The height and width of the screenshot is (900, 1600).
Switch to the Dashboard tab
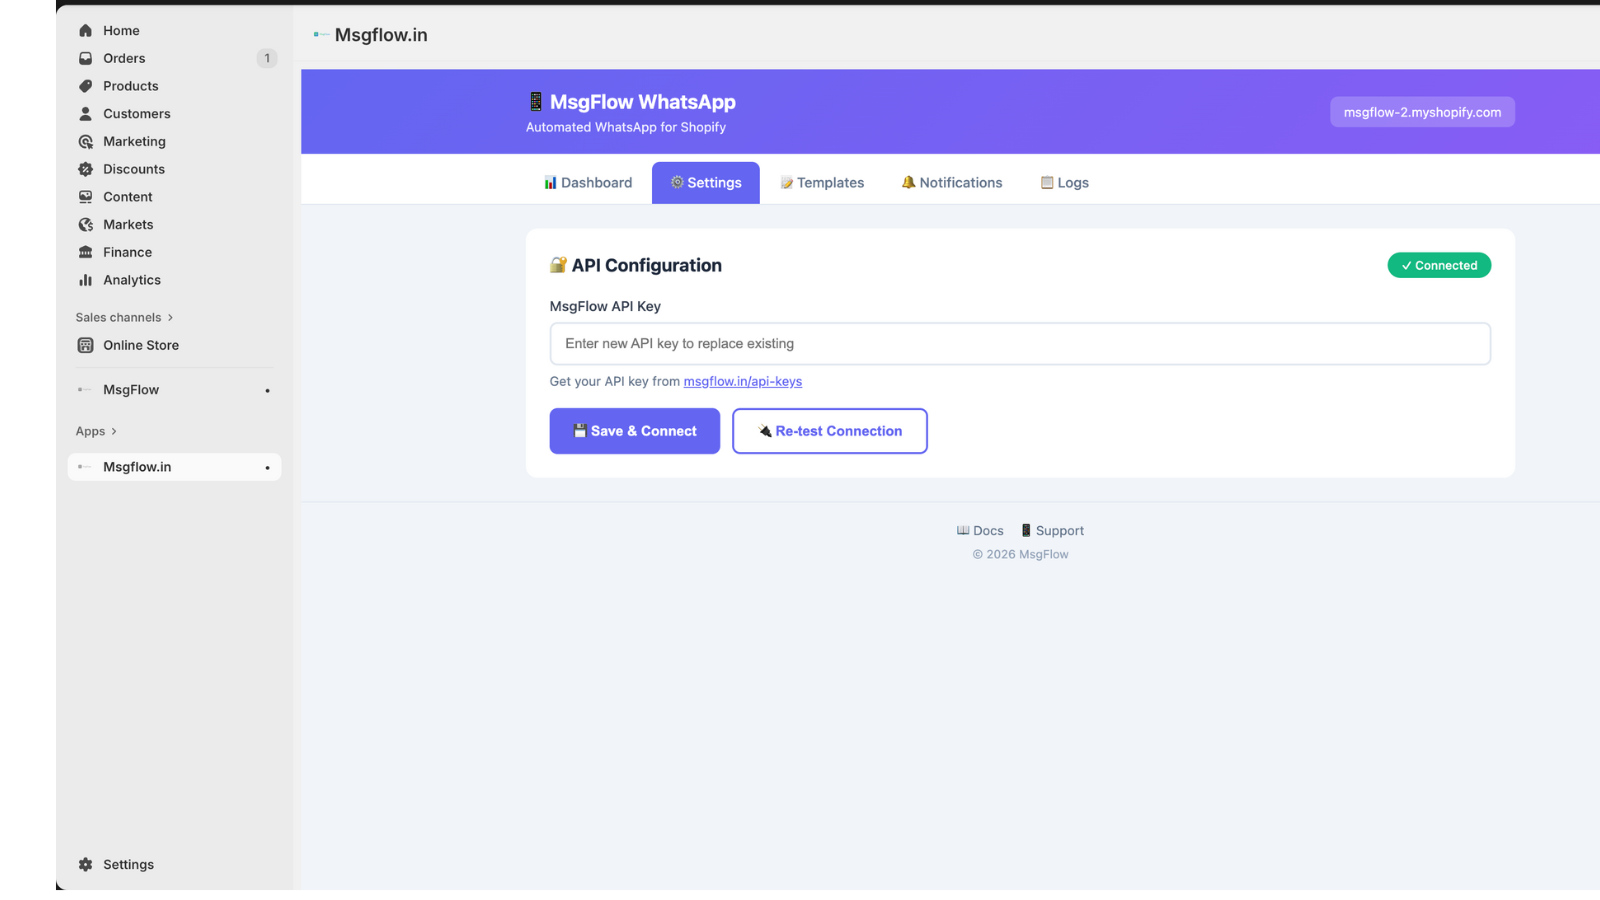[x=588, y=183]
